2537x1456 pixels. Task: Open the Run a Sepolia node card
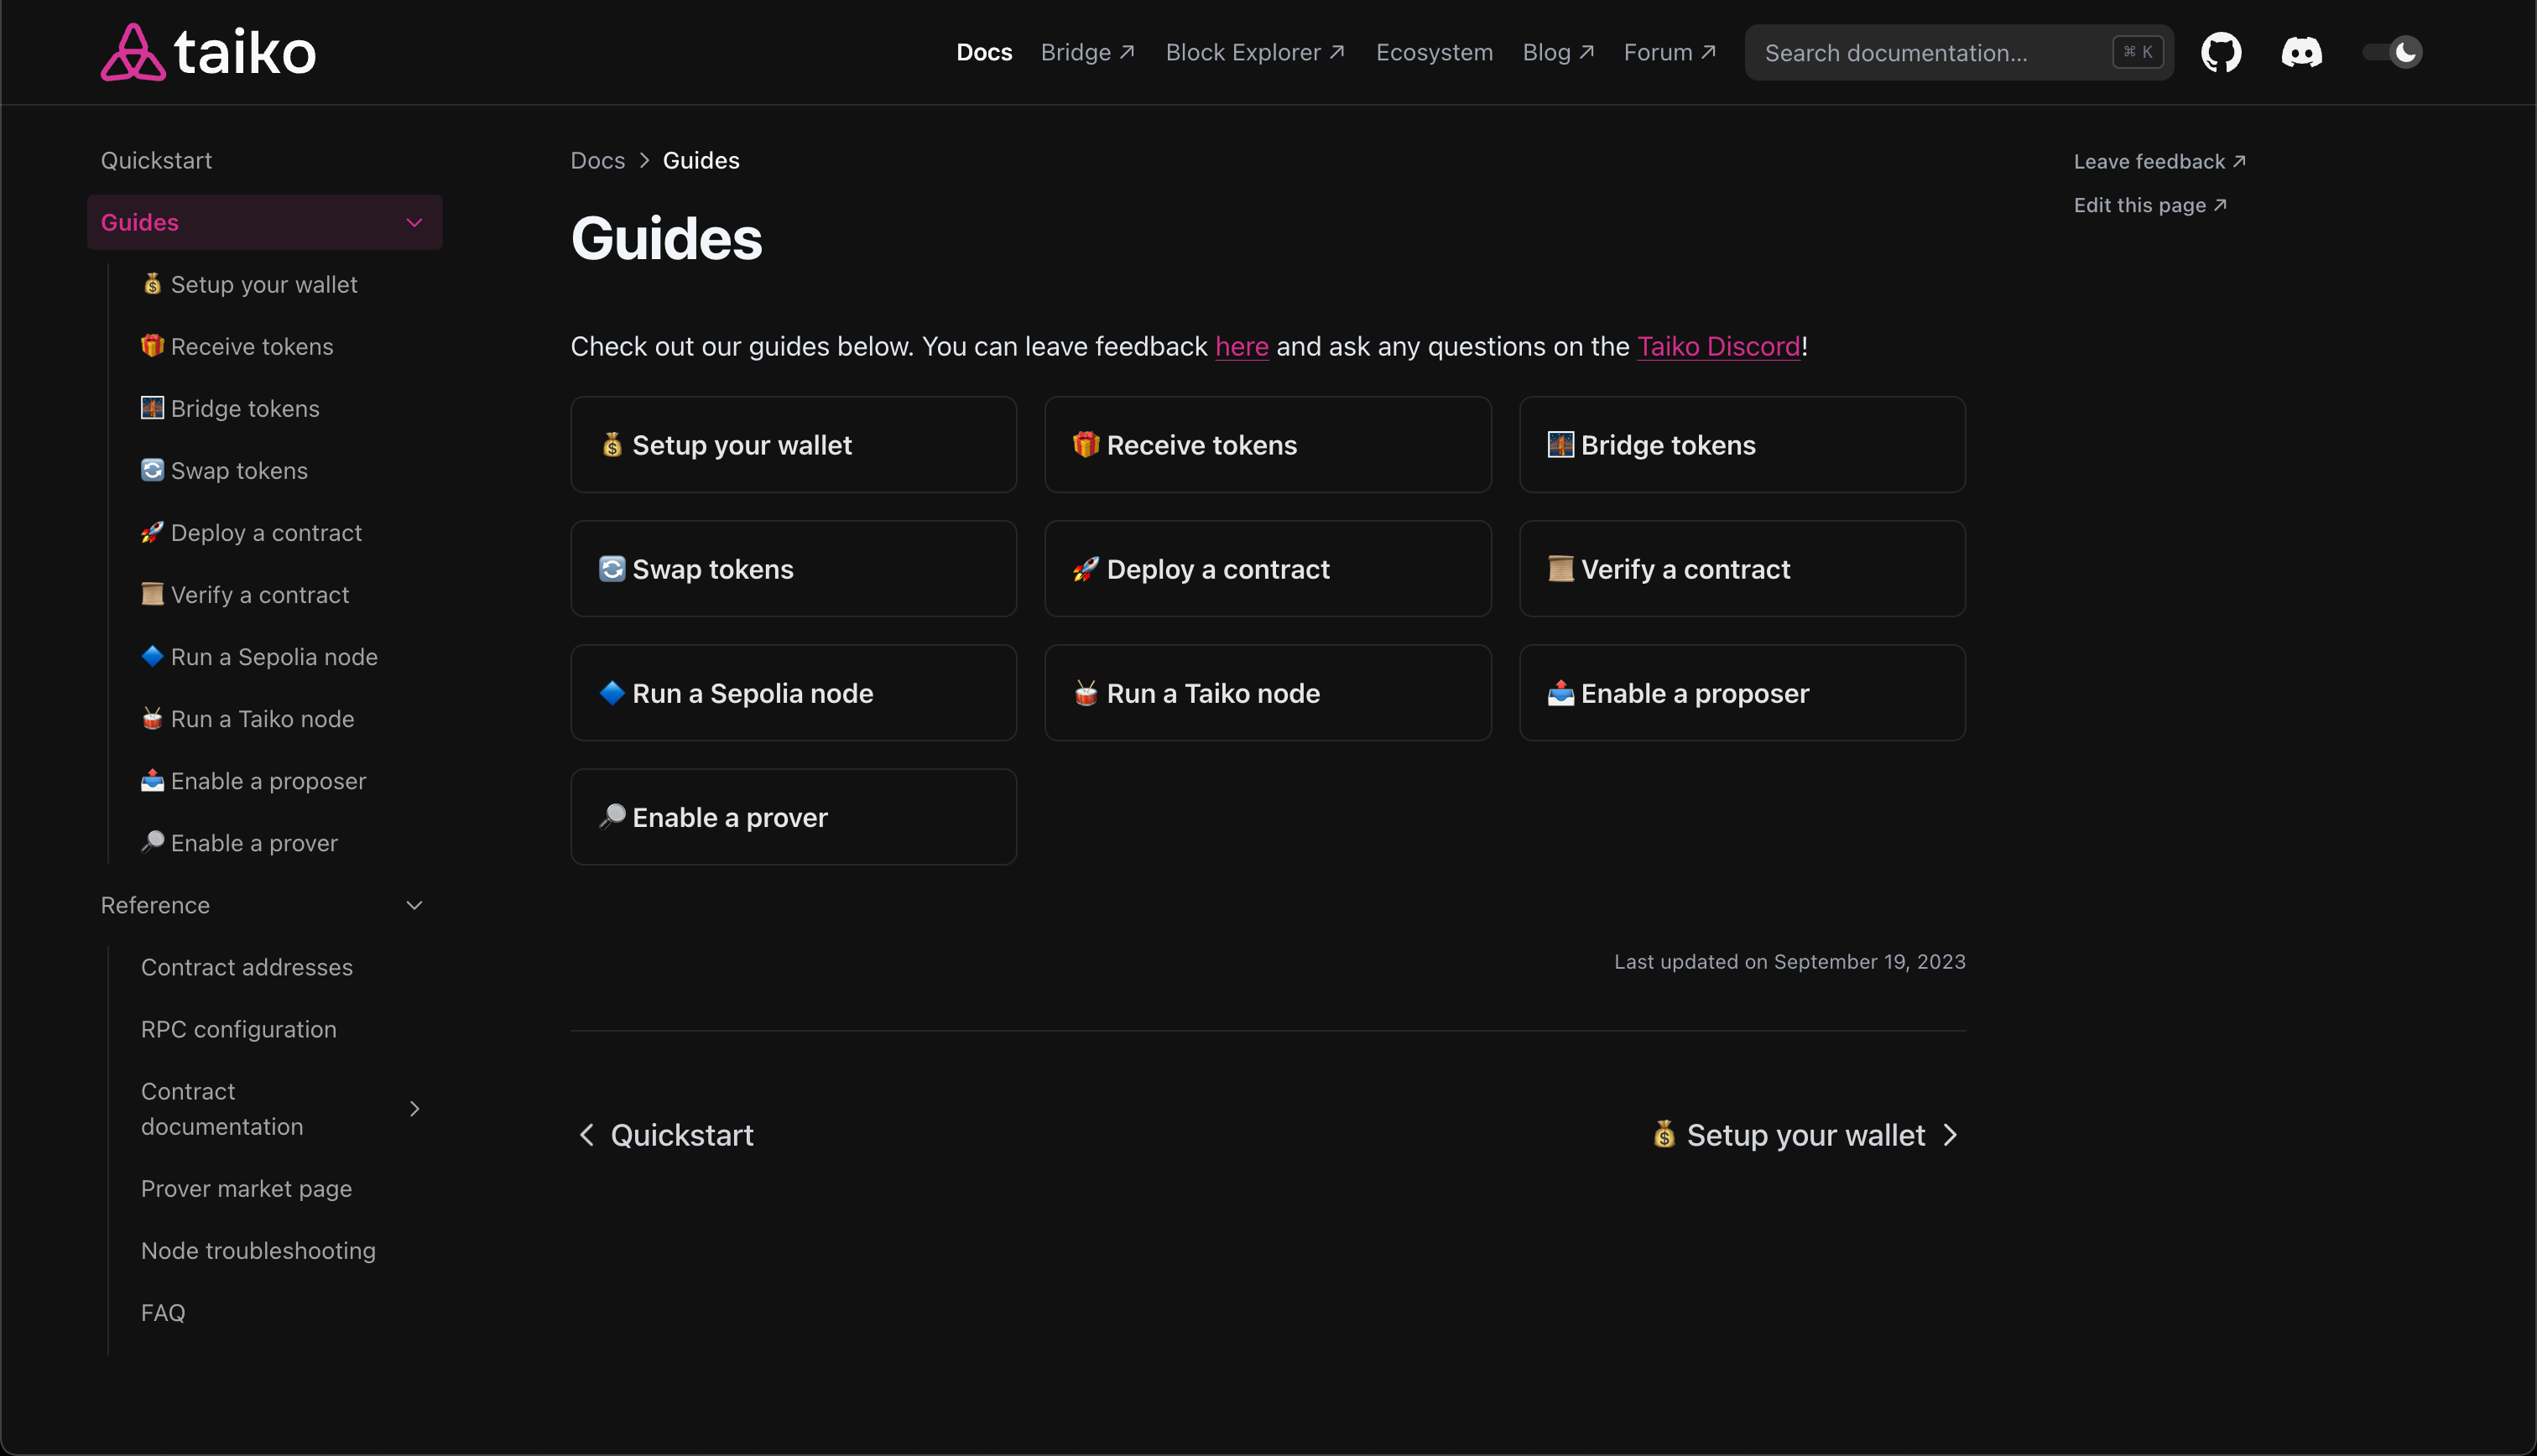pyautogui.click(x=793, y=692)
